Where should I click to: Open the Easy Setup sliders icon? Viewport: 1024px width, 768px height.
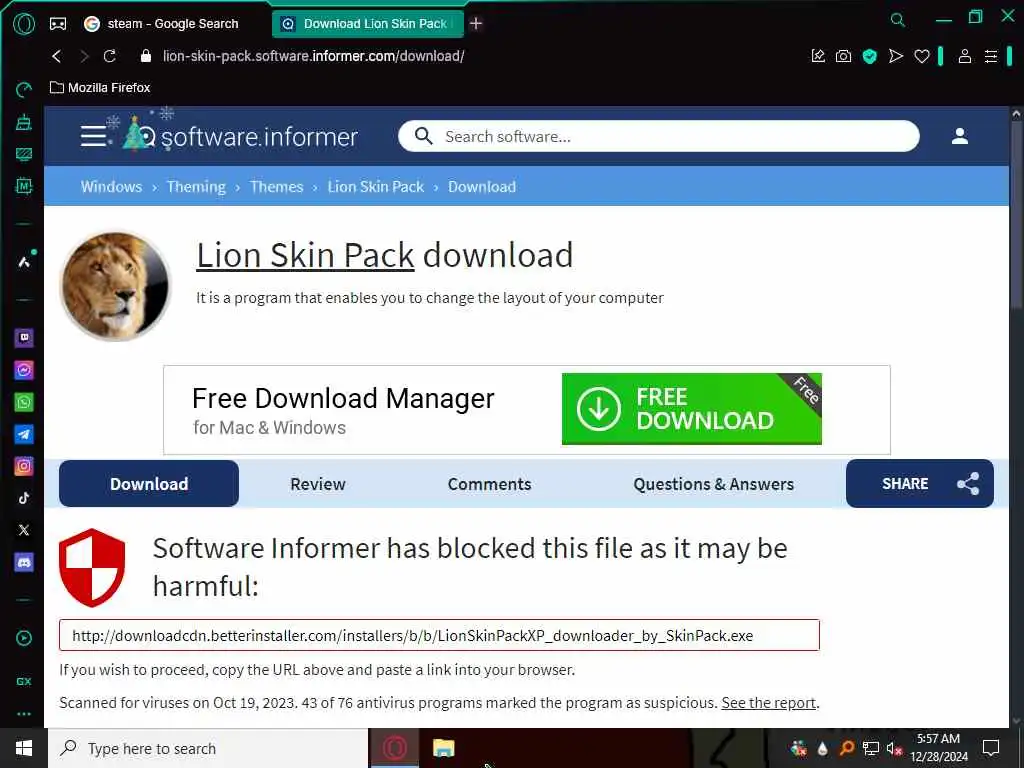point(991,57)
